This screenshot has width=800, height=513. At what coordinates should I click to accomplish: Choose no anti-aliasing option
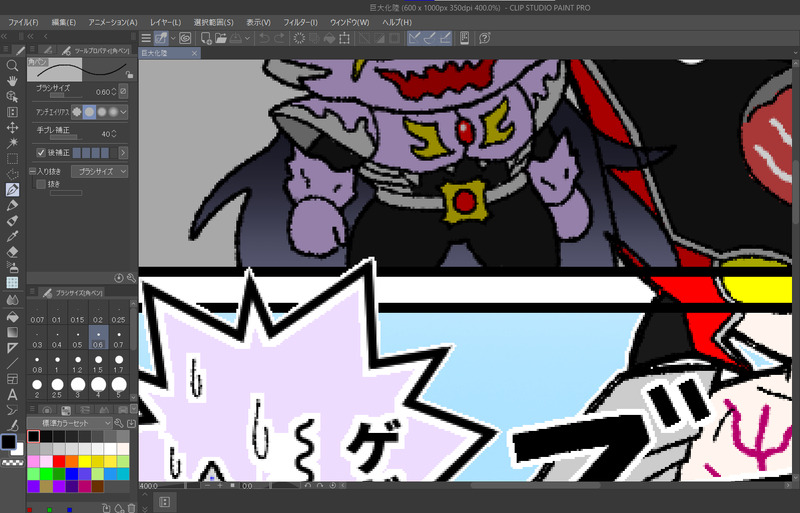click(77, 112)
